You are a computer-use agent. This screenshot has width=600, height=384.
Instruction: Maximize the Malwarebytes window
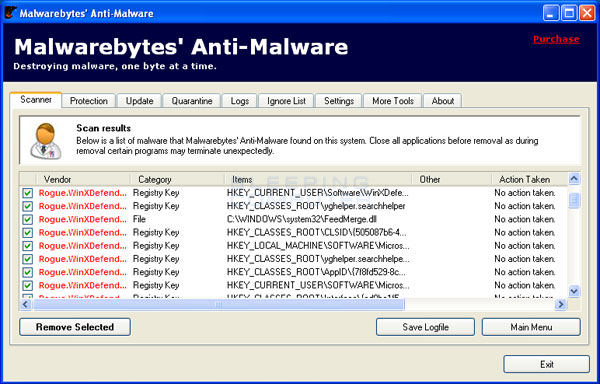click(569, 13)
